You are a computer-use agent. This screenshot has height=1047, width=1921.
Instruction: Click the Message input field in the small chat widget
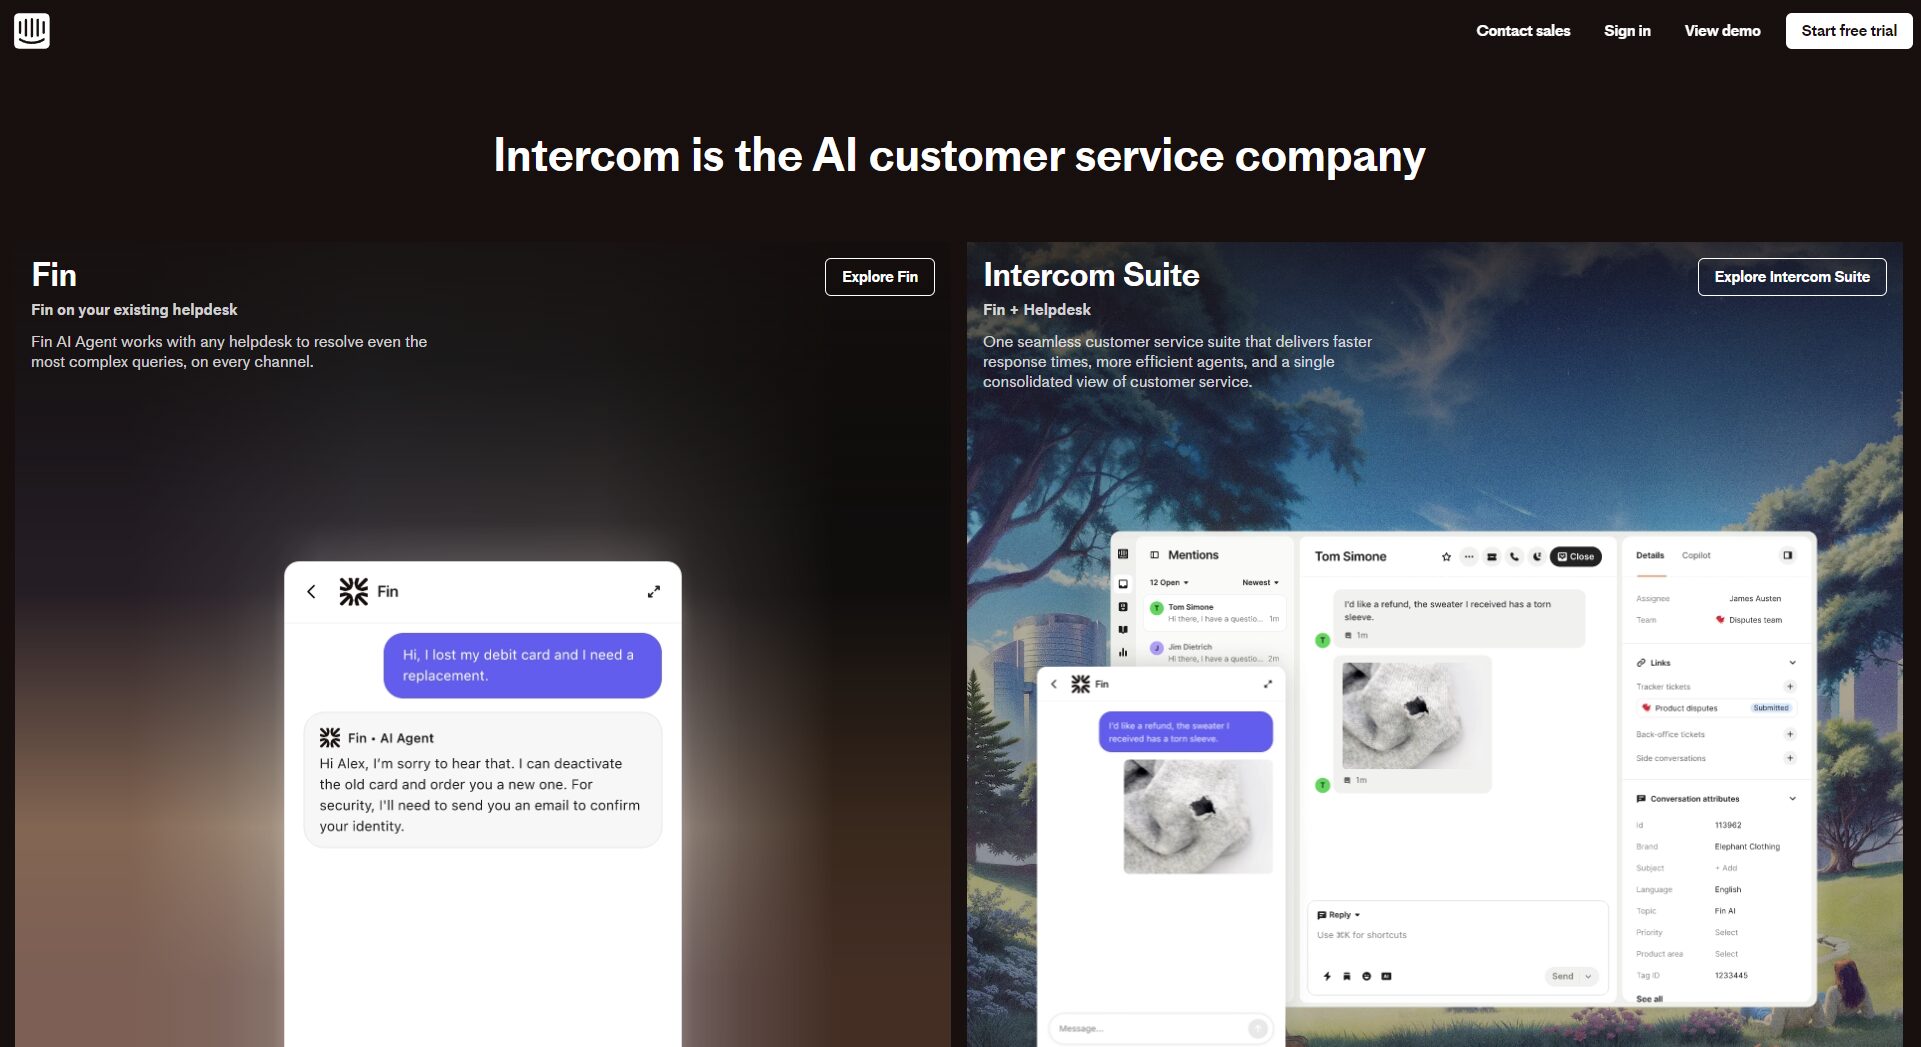coord(1150,1028)
